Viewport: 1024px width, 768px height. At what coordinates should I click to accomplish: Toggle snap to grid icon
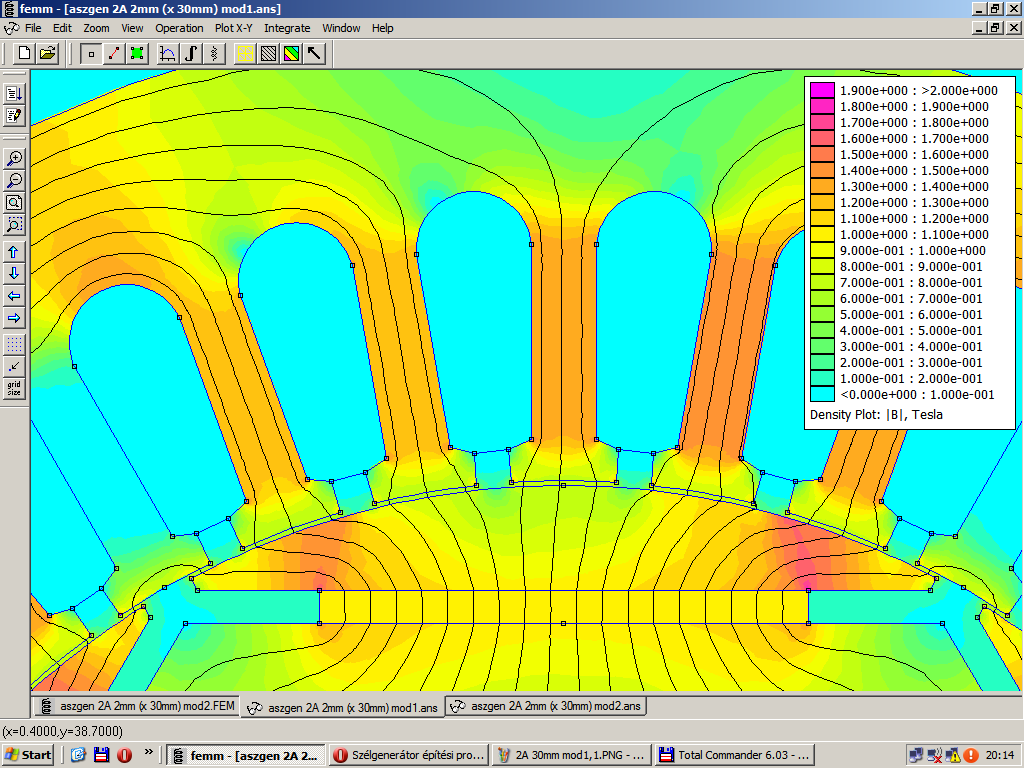(x=14, y=366)
